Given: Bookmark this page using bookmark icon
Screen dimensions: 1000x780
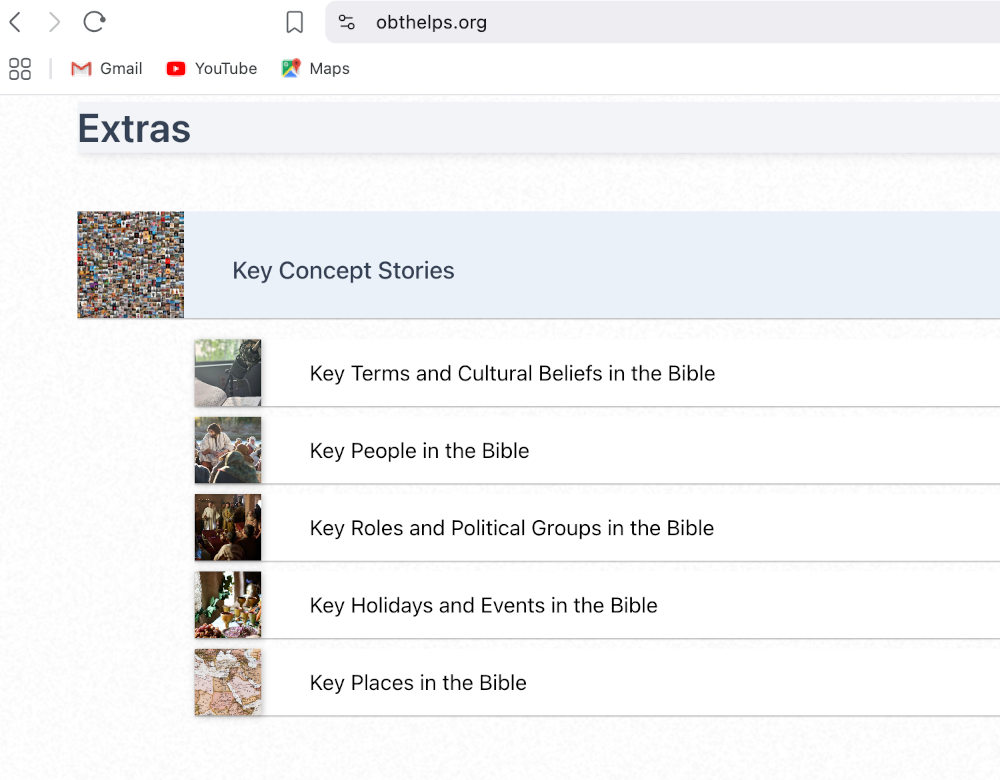Looking at the screenshot, I should 294,22.
